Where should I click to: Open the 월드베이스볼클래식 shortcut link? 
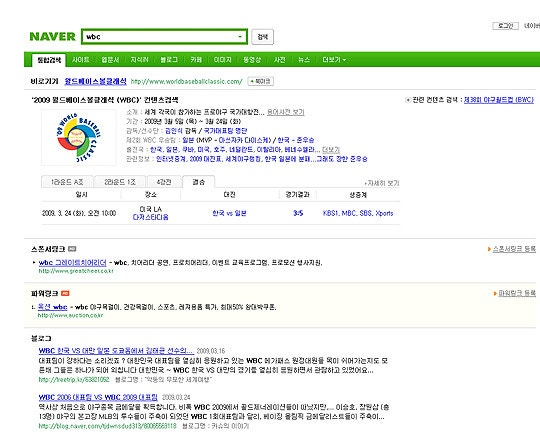click(x=95, y=81)
